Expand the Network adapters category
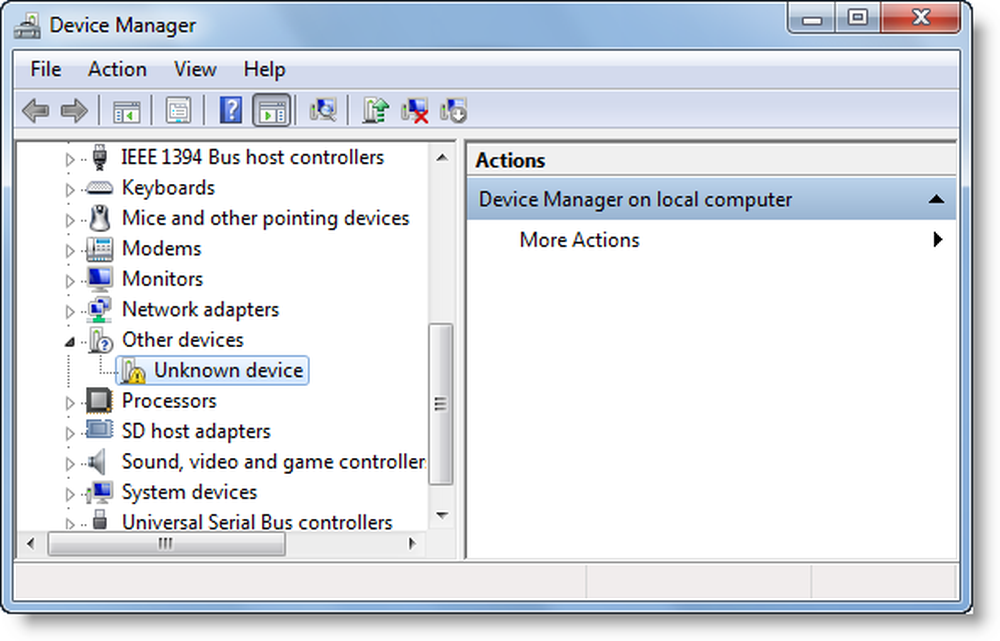 pos(68,309)
